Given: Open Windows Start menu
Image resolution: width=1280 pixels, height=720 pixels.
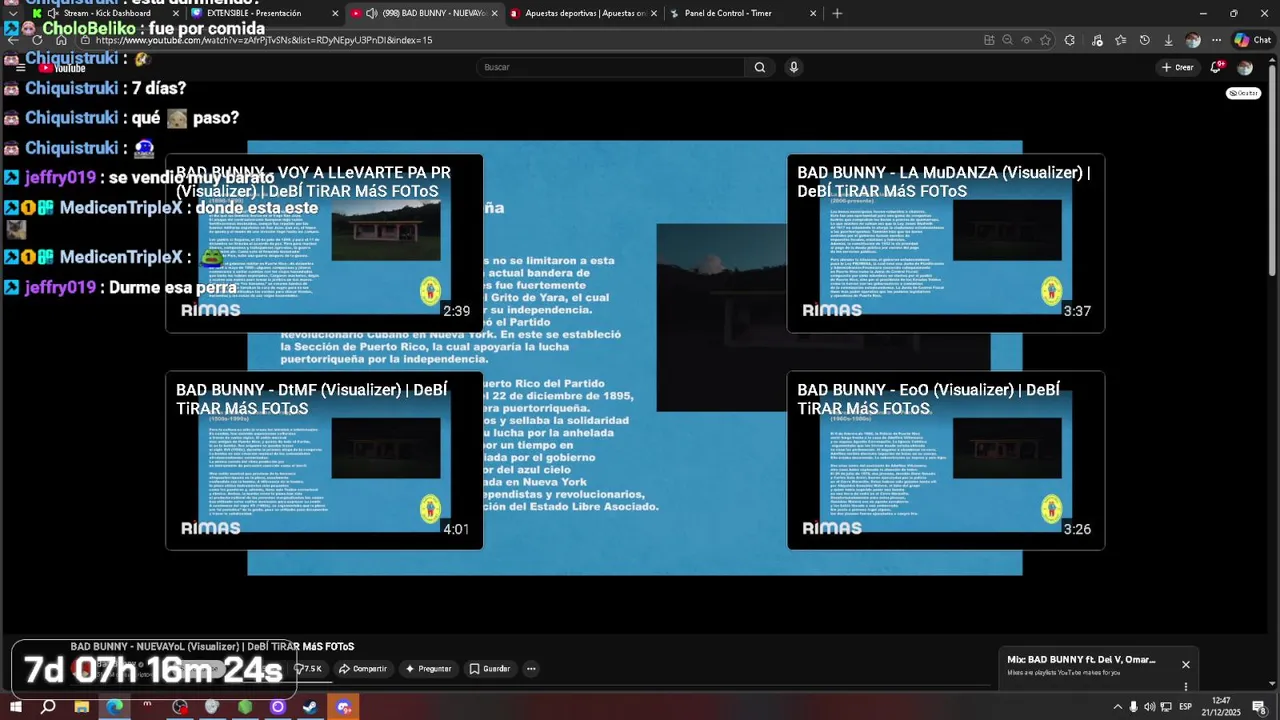Looking at the screenshot, I should click(x=15, y=707).
